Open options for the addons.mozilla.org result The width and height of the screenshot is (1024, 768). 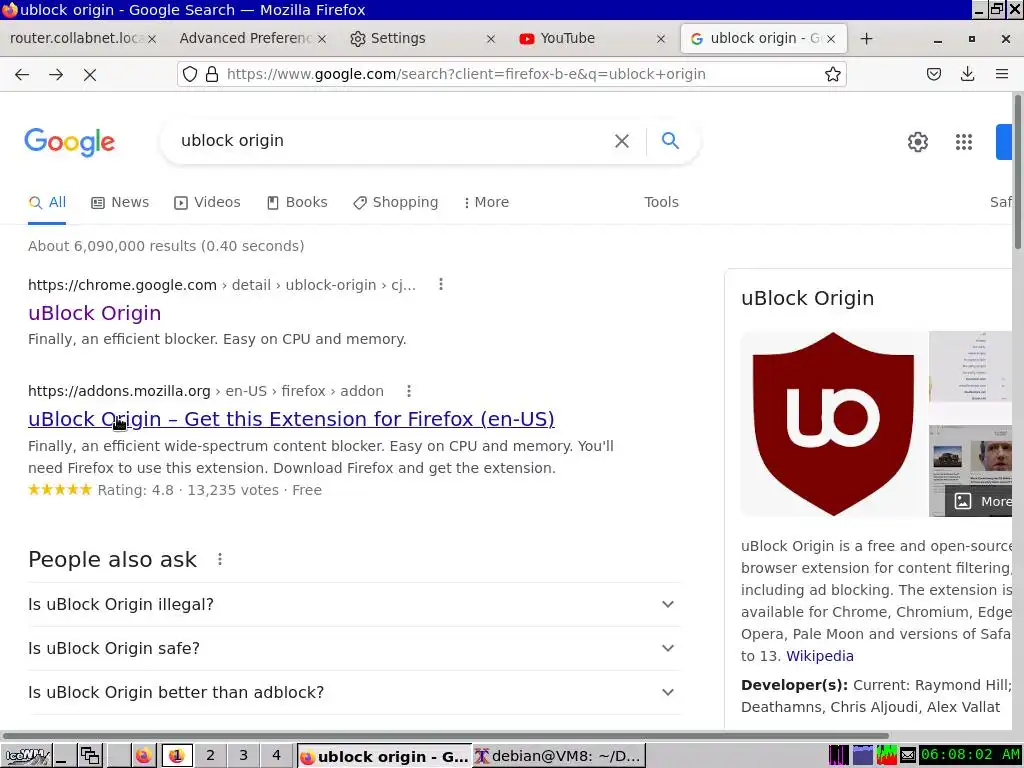coord(409,391)
